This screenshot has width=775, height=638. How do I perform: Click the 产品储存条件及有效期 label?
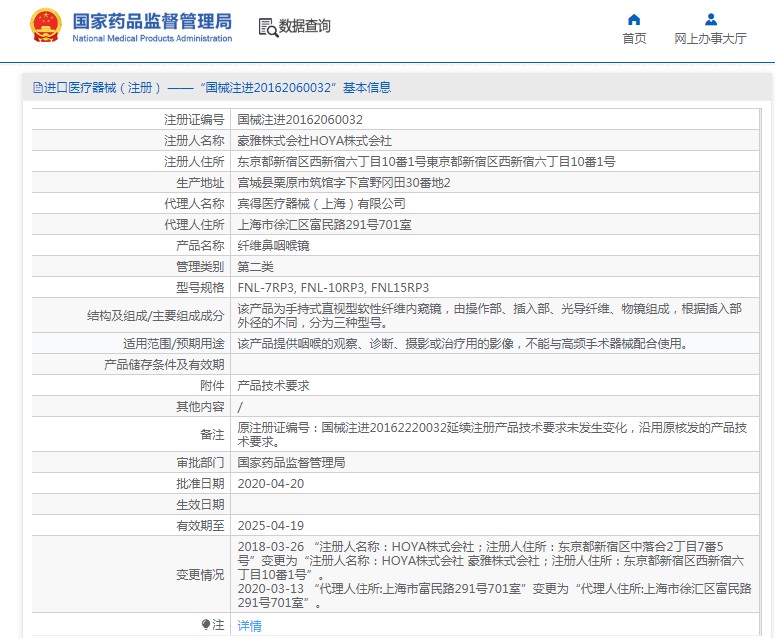click(164, 365)
